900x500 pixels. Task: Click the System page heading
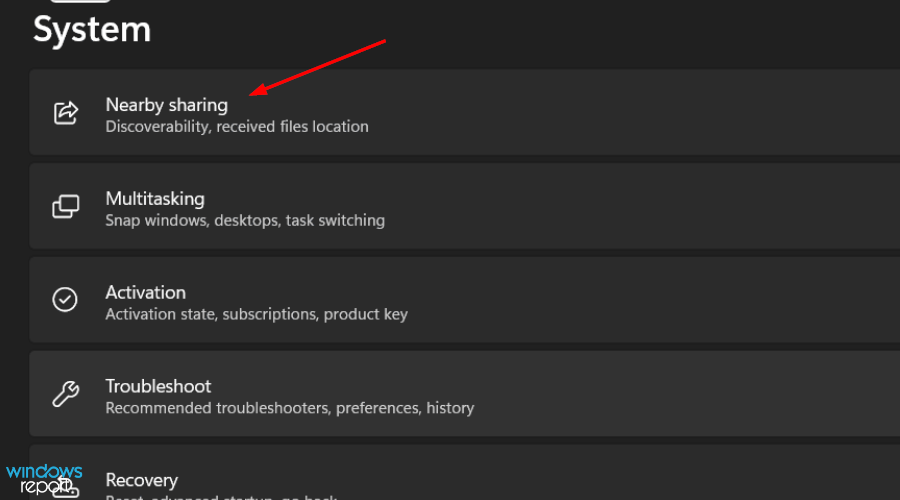(x=92, y=29)
